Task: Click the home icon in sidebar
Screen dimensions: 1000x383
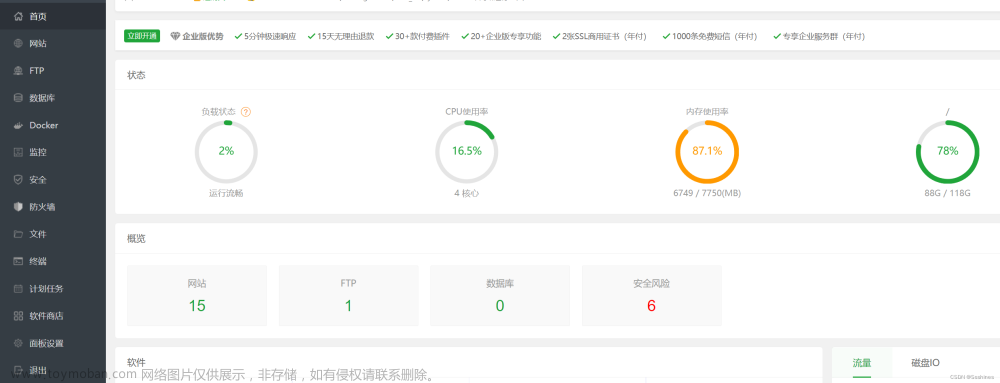Action: point(18,17)
